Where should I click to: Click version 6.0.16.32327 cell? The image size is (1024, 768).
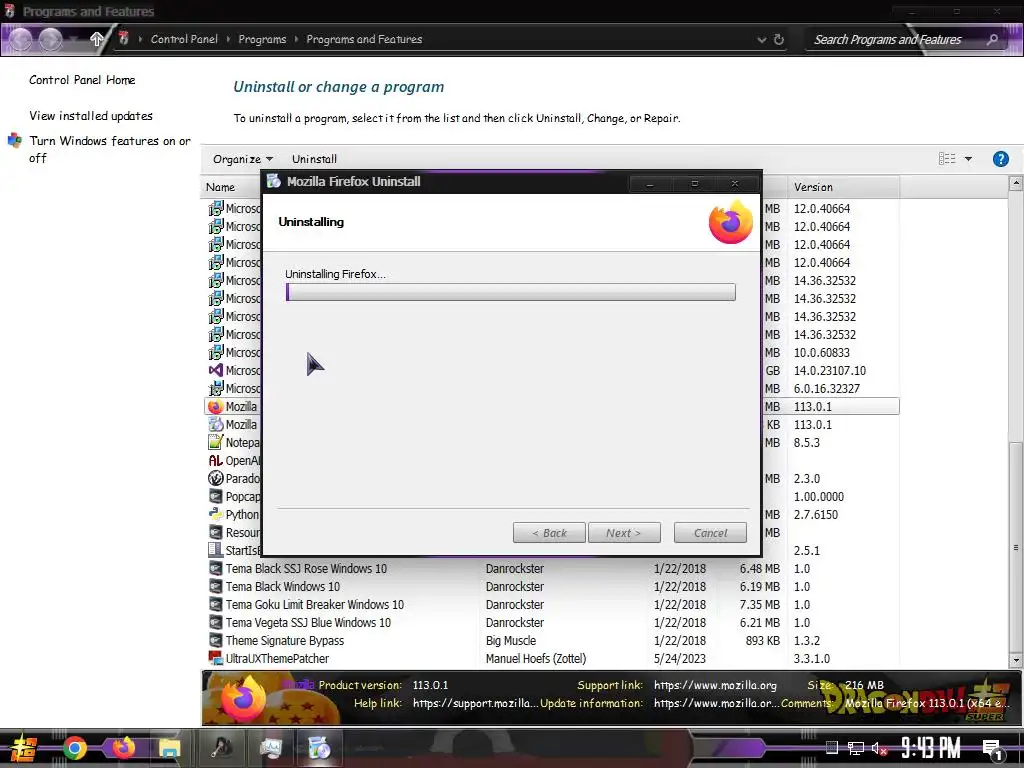click(x=827, y=389)
